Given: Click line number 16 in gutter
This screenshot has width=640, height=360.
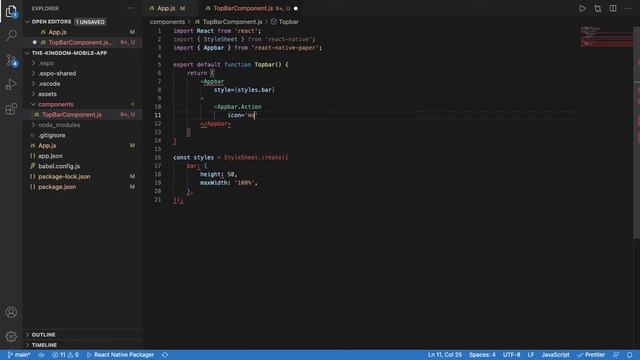Looking at the screenshot, I should click(x=158, y=157).
